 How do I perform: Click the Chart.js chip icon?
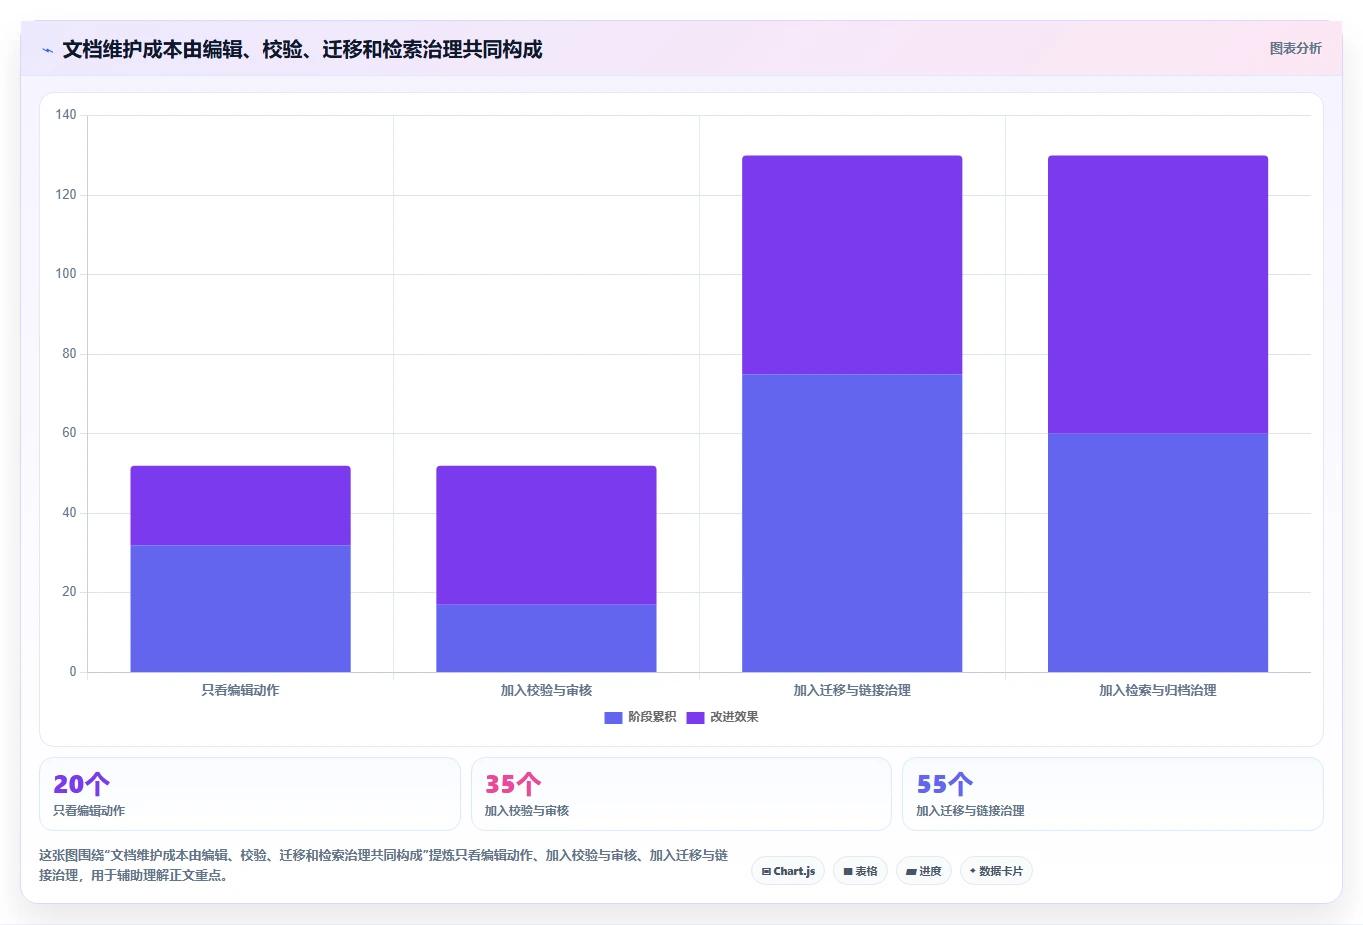[766, 872]
